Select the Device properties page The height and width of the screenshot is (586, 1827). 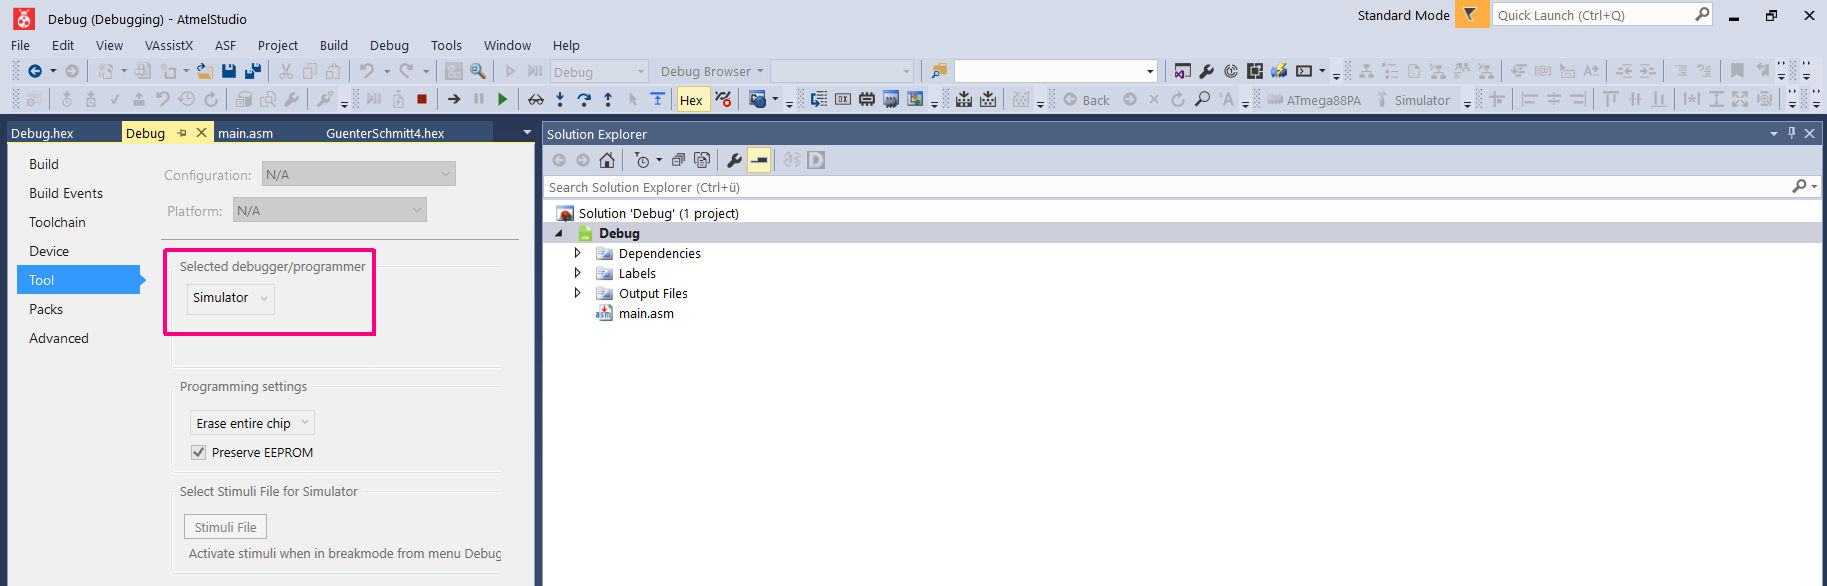tap(49, 251)
